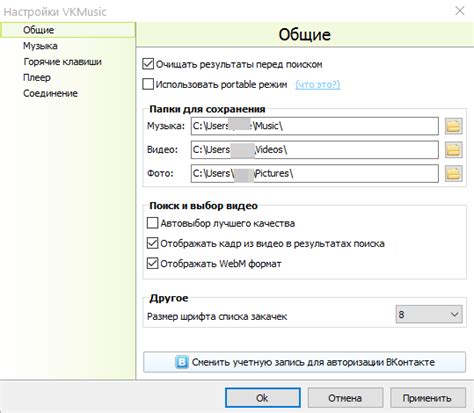Image resolution: width=474 pixels, height=413 pixels.
Task: Browse folder for Музыка save path
Action: (x=454, y=126)
